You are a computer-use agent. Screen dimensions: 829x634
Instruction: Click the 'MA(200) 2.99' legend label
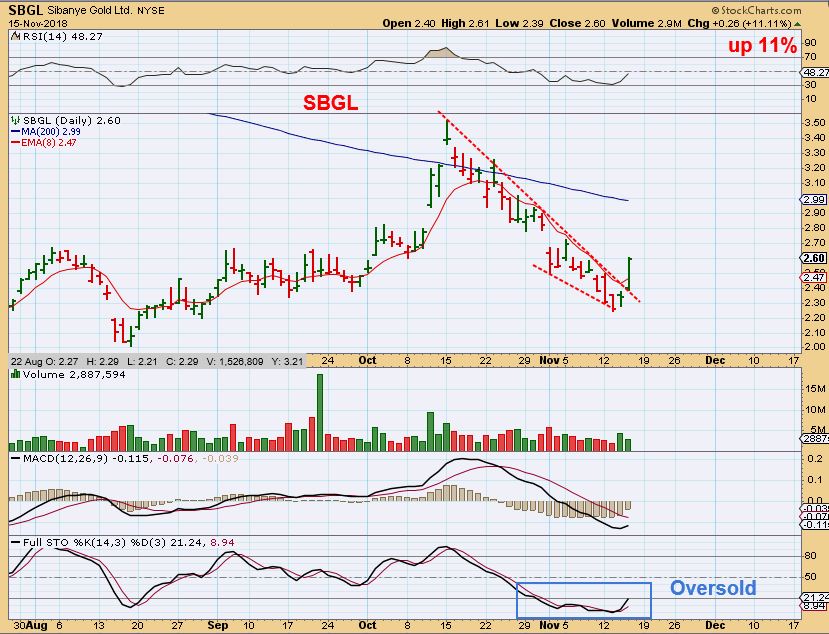(x=51, y=132)
